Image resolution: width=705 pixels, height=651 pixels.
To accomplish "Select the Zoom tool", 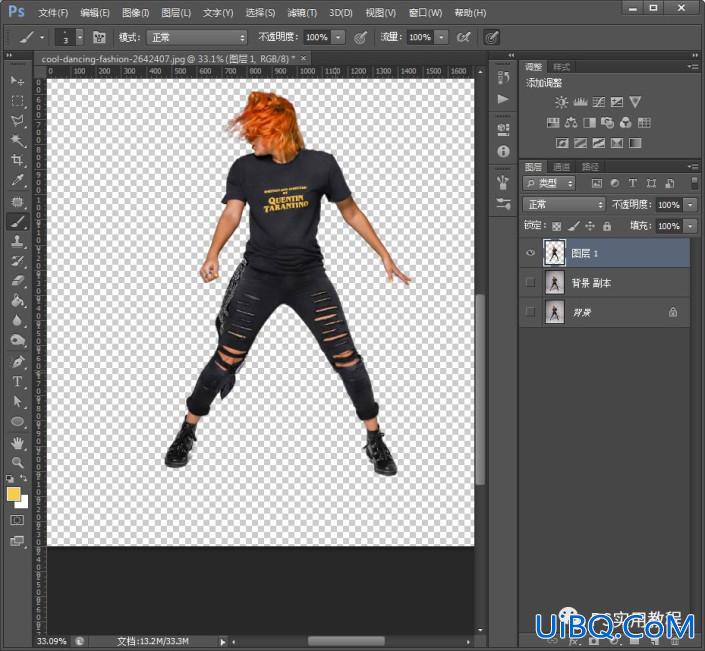I will pos(17,462).
